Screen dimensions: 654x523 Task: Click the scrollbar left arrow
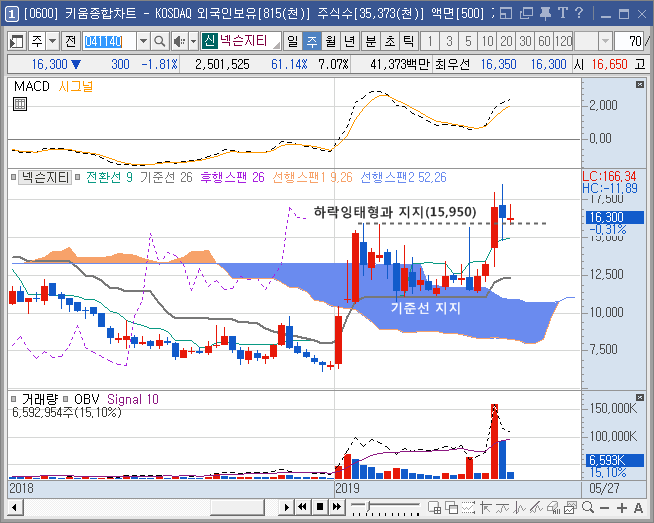[15, 508]
